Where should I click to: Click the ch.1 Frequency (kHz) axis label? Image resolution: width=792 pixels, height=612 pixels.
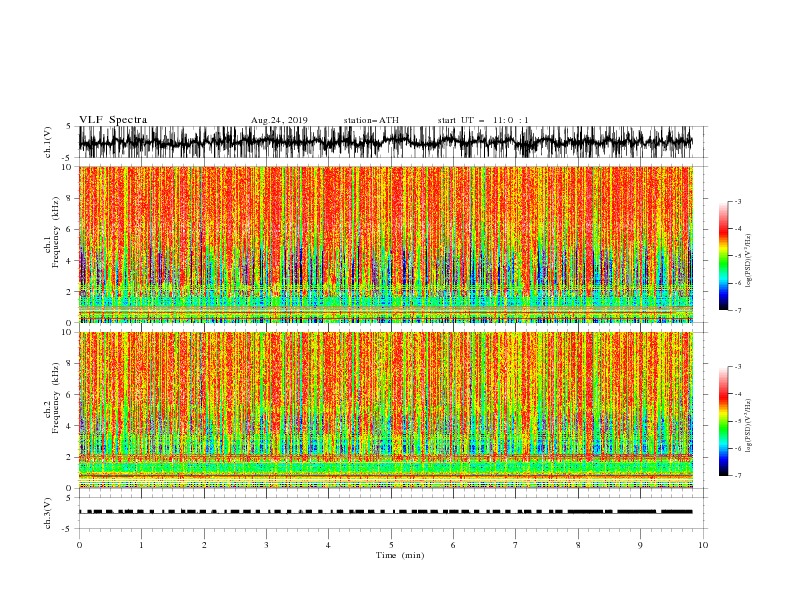[x=52, y=232]
